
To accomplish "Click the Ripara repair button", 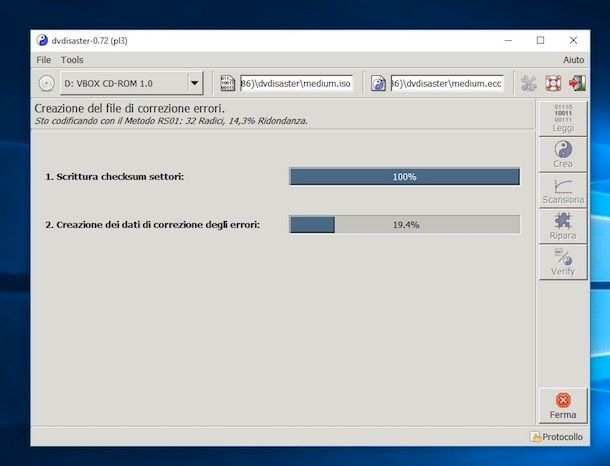I will pyautogui.click(x=563, y=226).
